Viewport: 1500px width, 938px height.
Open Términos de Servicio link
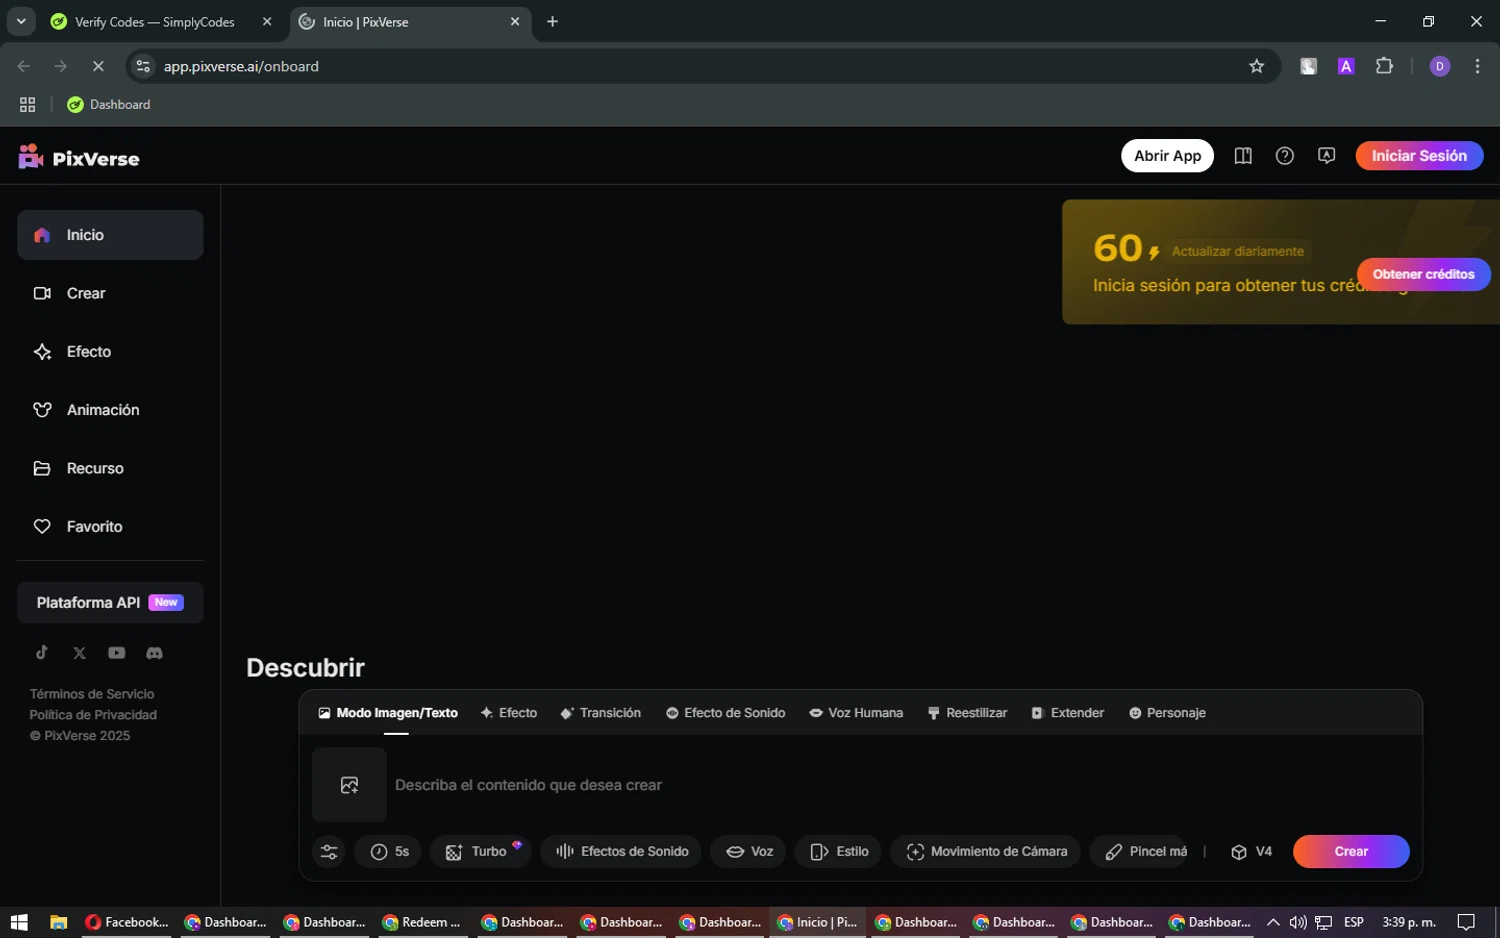[92, 694]
